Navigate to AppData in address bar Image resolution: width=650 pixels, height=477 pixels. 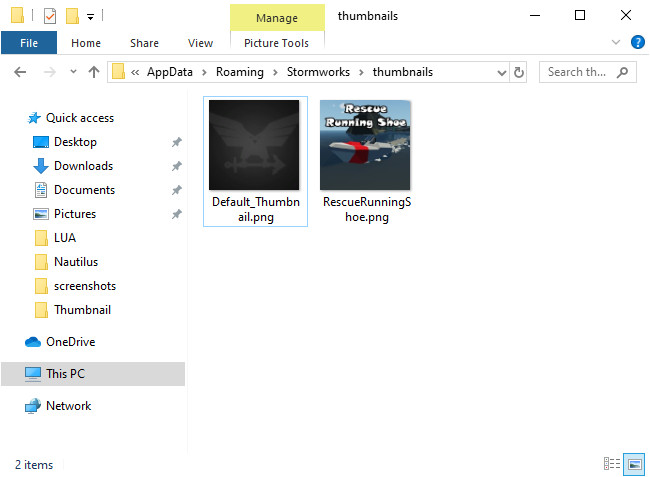170,72
